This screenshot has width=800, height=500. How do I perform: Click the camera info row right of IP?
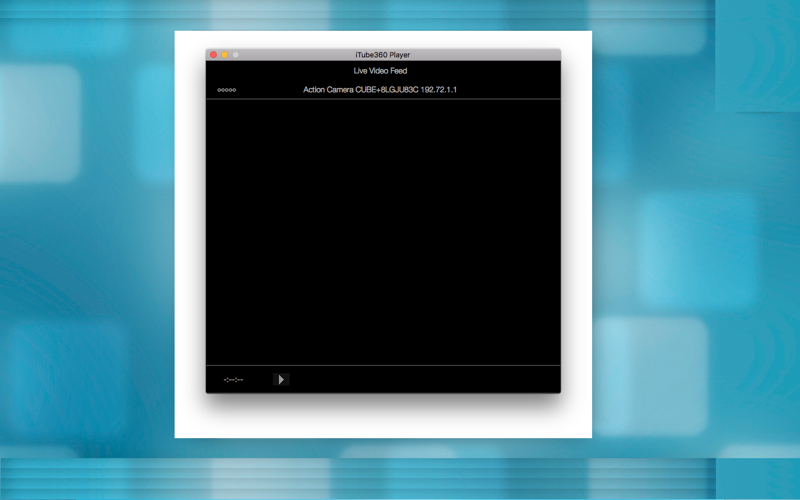[x=510, y=90]
